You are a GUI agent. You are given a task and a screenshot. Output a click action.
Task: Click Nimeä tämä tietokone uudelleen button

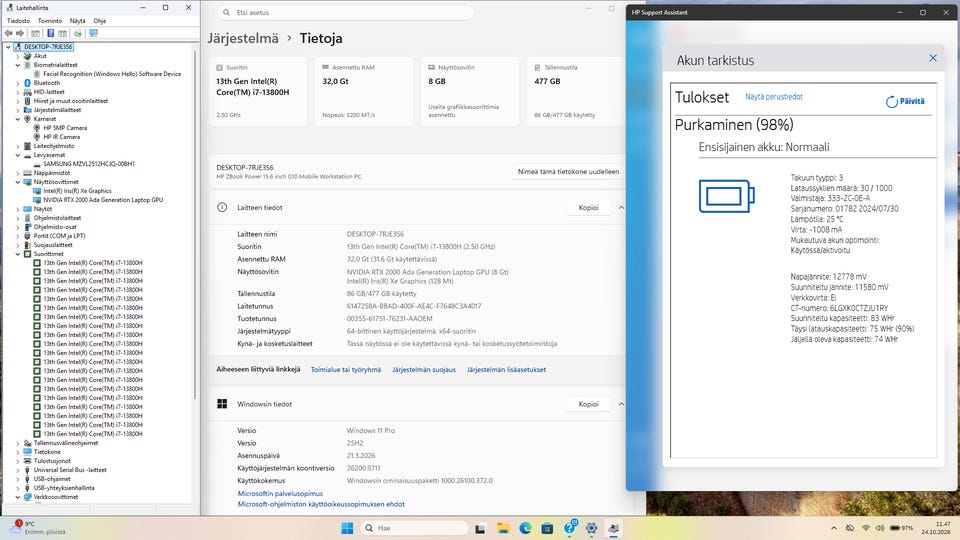(568, 172)
